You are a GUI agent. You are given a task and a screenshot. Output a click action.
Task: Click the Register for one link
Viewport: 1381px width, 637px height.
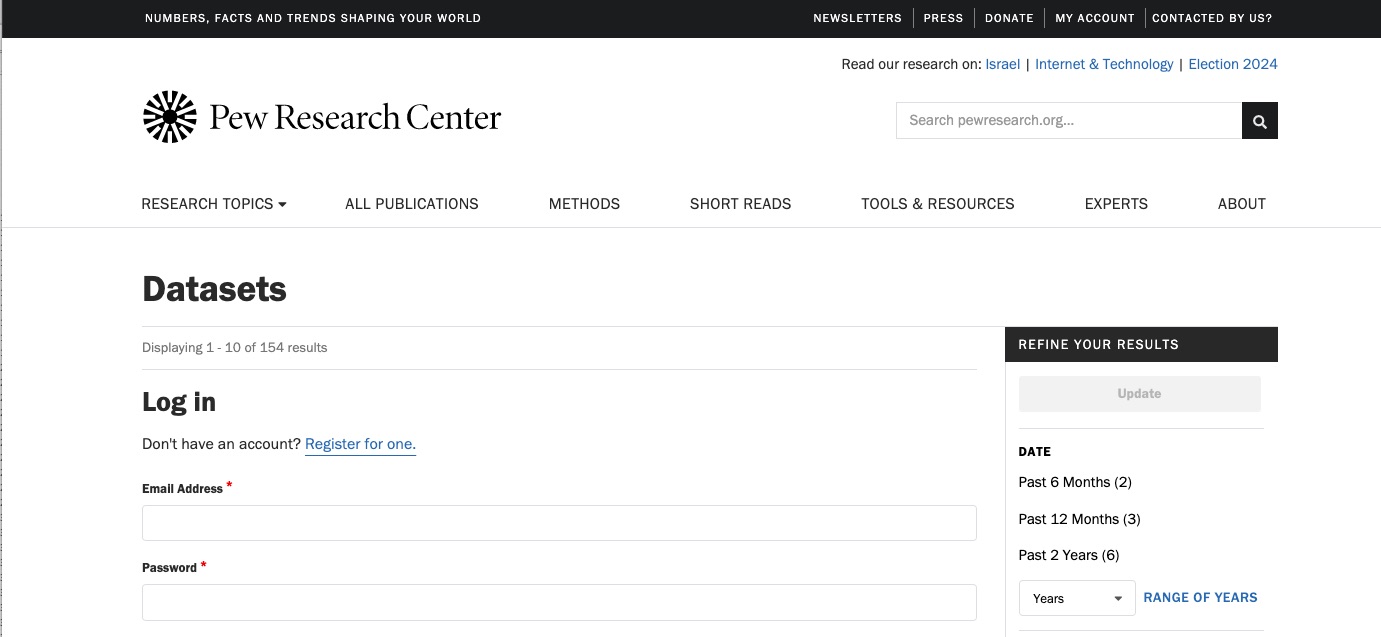pyautogui.click(x=360, y=444)
